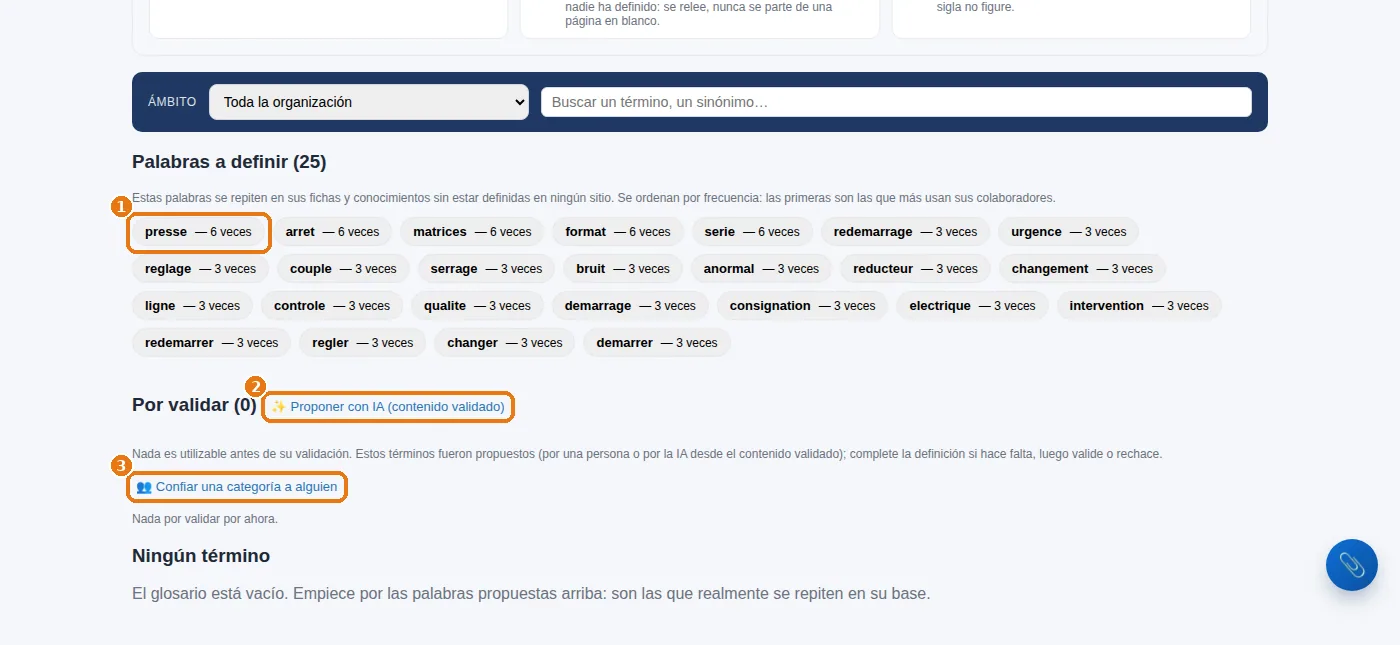This screenshot has width=1400, height=645.
Task: Click the 'consignation' word chip
Action: [x=803, y=306]
